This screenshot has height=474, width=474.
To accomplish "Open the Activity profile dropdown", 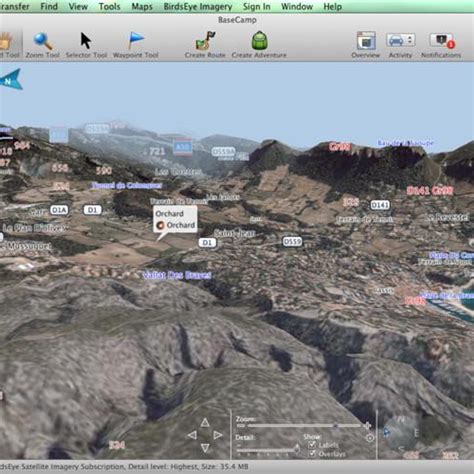I will tap(401, 40).
